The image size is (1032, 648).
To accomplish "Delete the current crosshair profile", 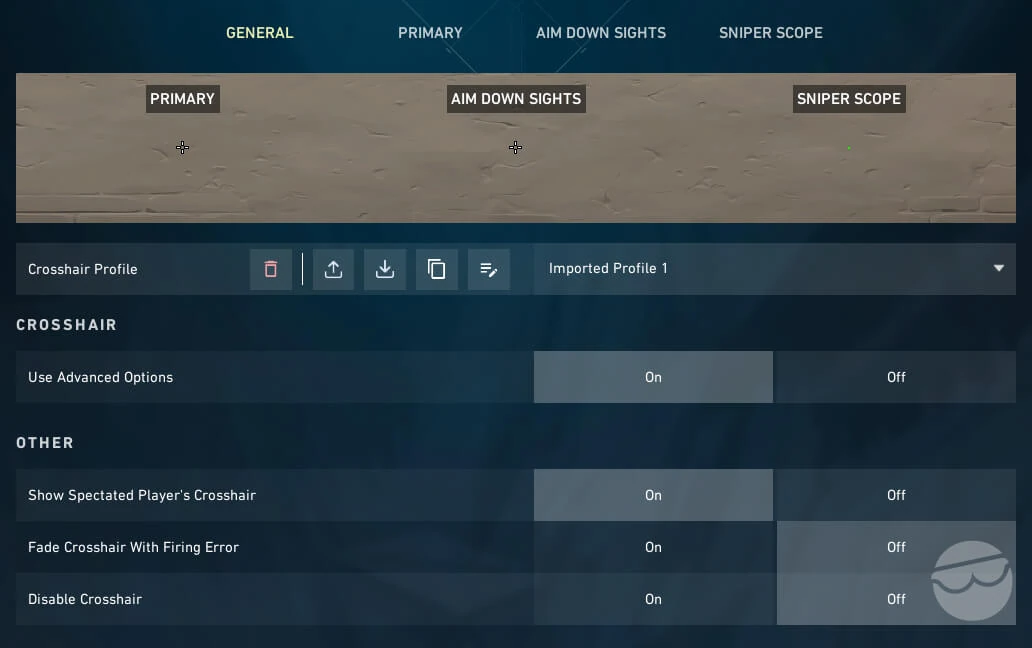I will pos(271,269).
